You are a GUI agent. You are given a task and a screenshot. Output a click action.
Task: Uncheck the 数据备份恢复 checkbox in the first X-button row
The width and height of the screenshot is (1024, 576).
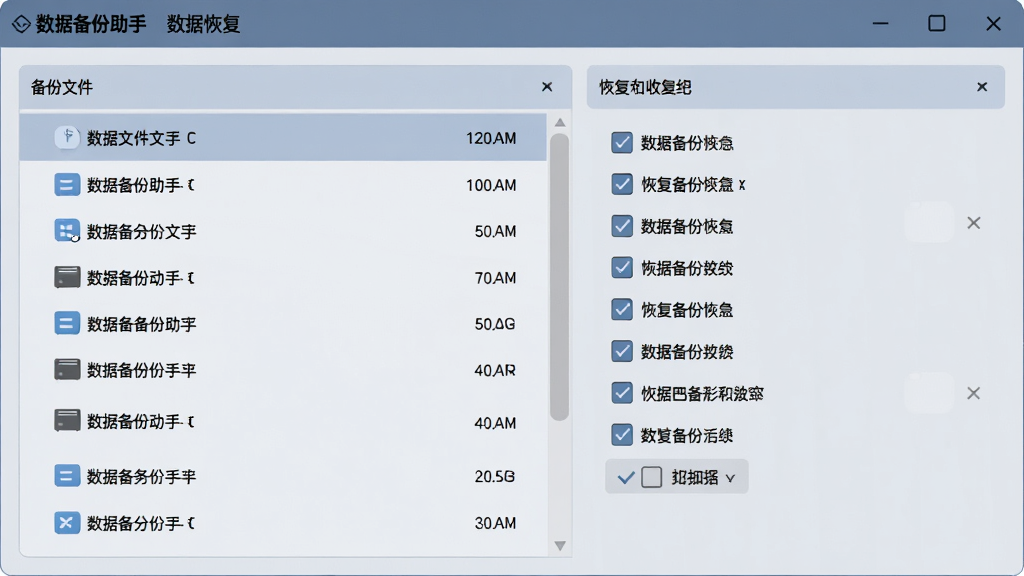click(622, 226)
